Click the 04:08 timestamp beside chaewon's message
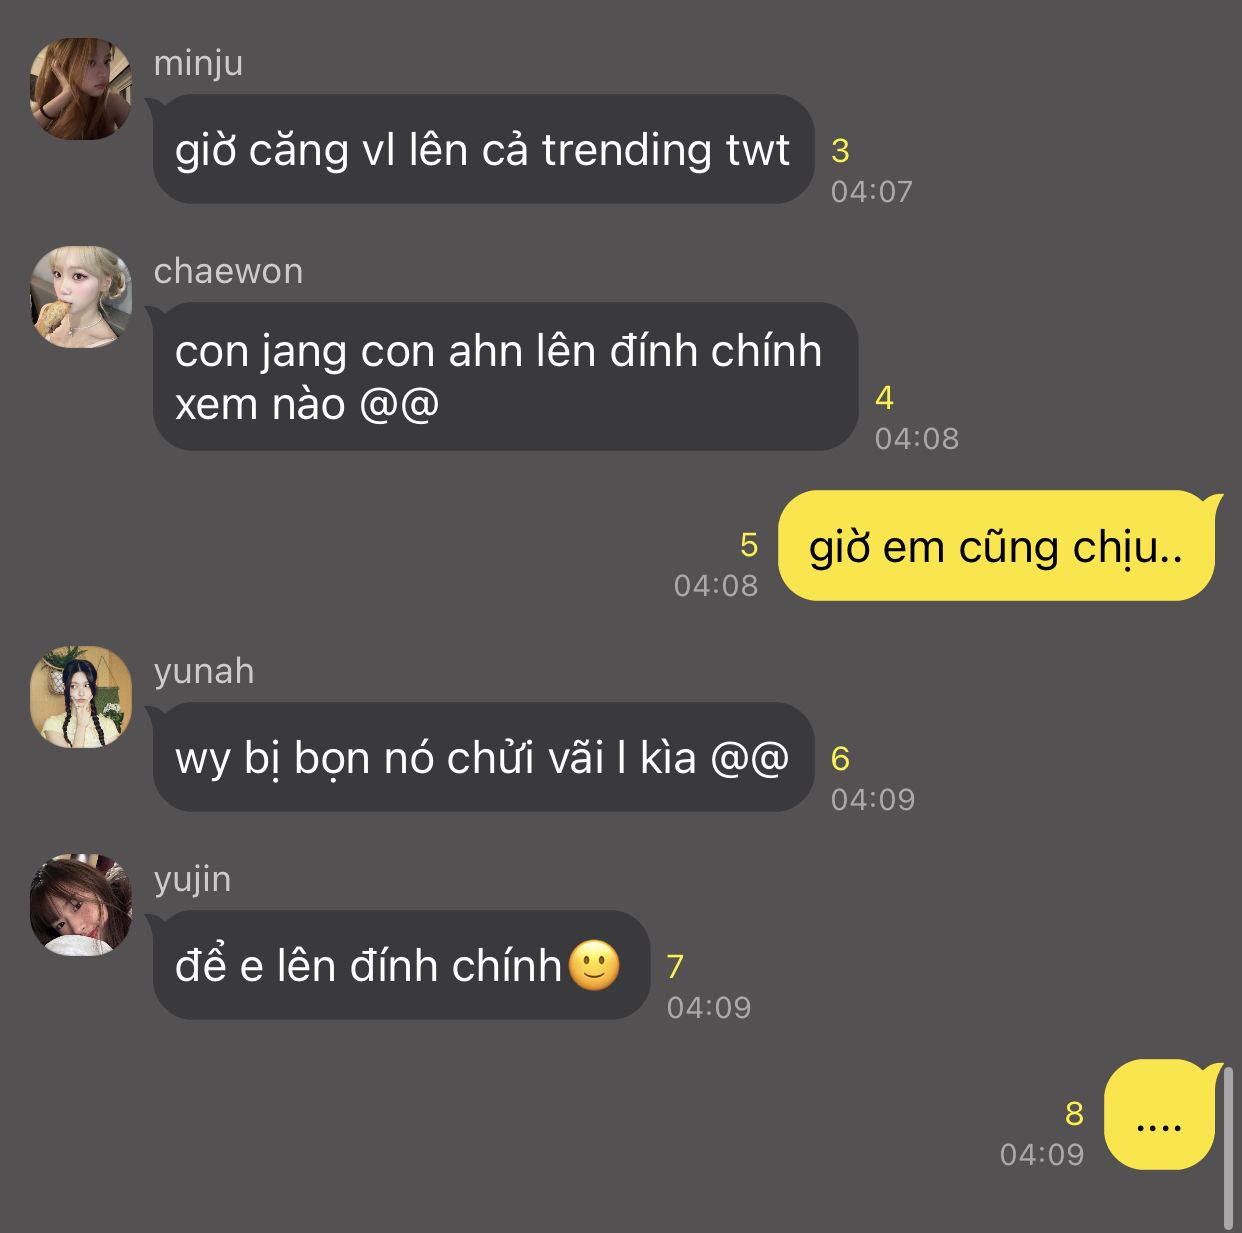 click(x=916, y=438)
